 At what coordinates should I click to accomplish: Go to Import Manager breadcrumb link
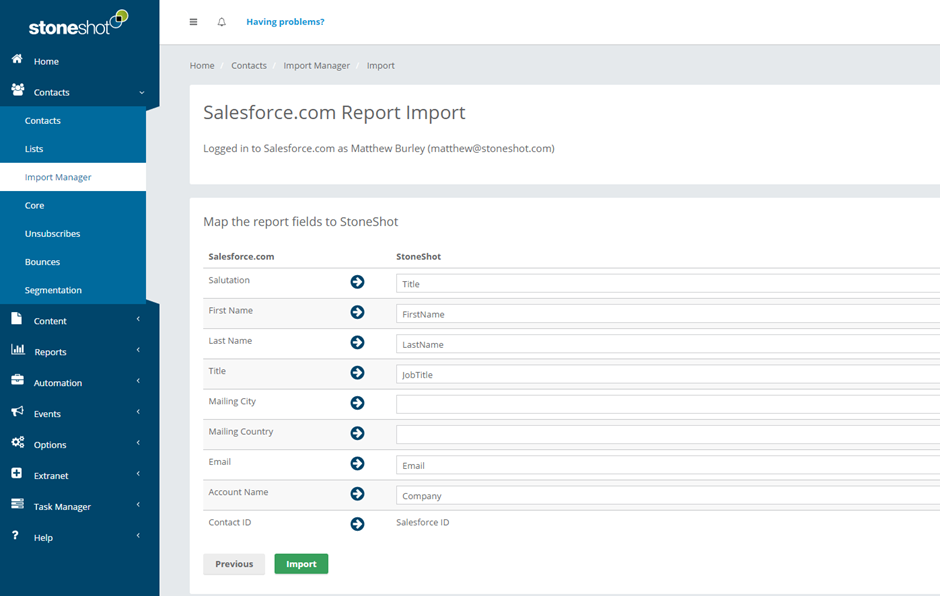click(x=317, y=65)
